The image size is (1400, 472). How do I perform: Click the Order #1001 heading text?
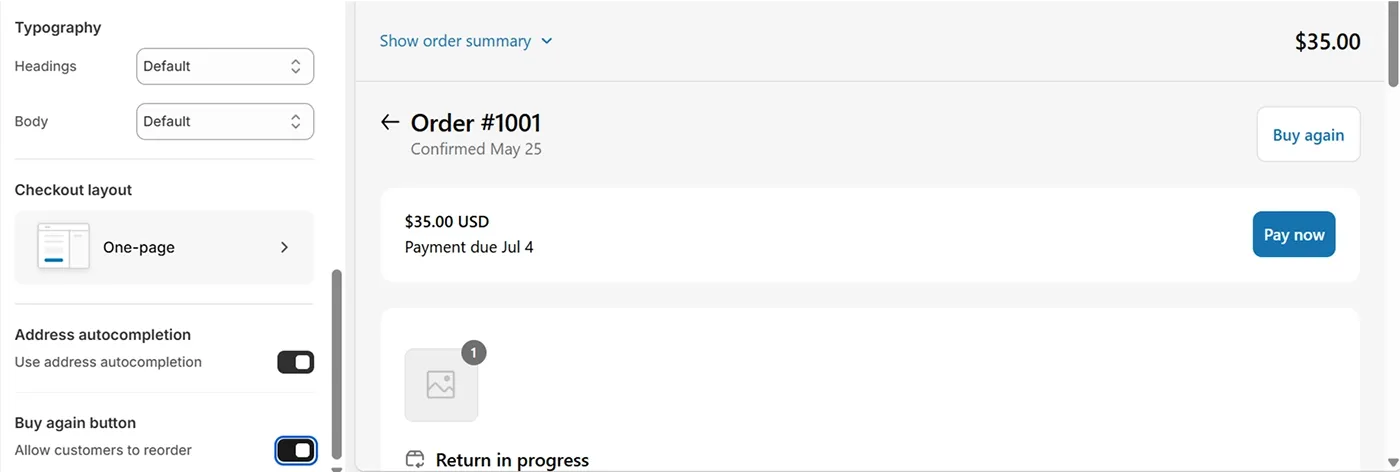(x=476, y=123)
